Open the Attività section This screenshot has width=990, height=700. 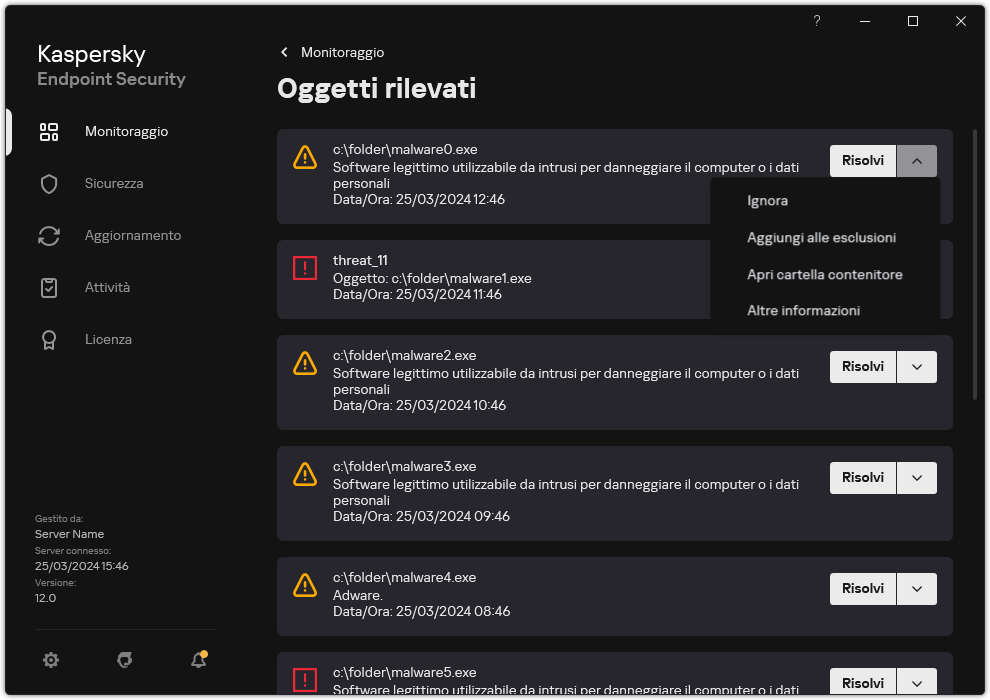coord(108,287)
